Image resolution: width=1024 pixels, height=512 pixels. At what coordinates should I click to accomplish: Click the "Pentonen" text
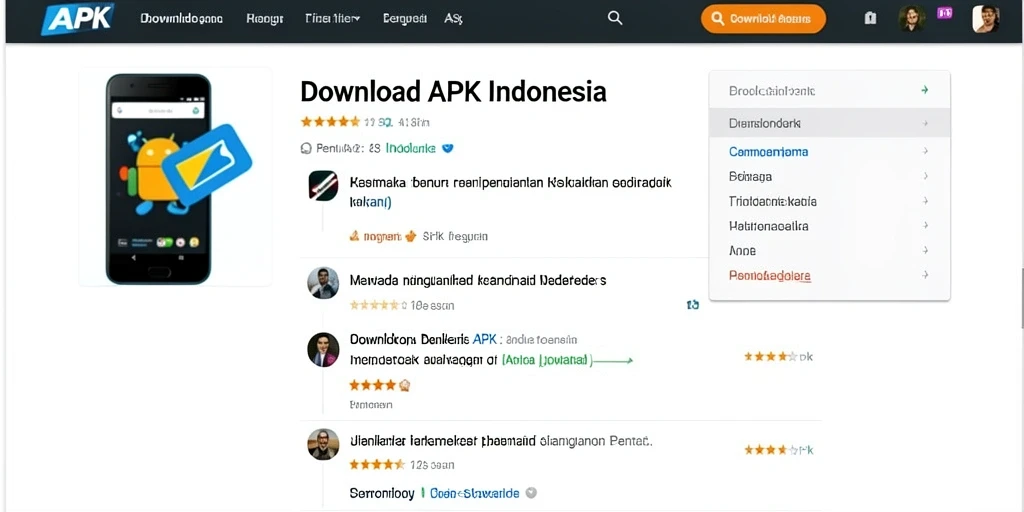[x=371, y=405]
